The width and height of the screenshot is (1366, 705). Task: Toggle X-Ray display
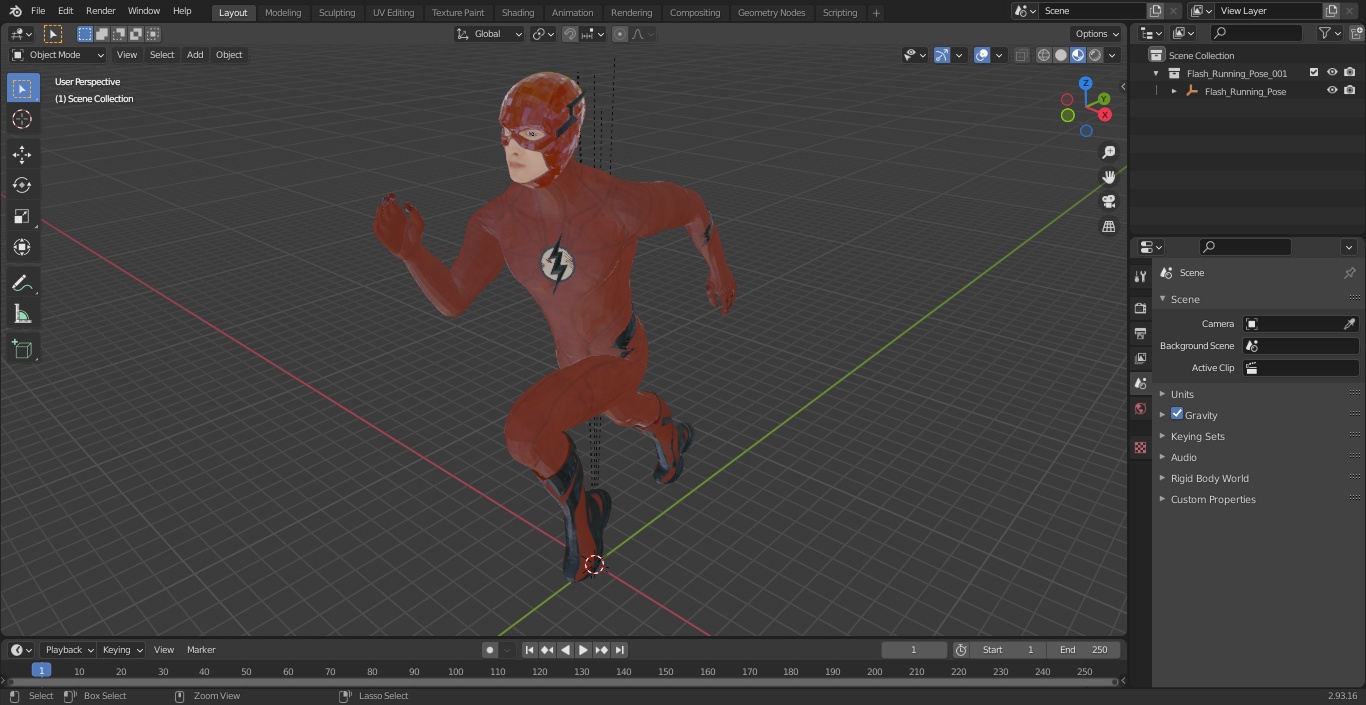[1021, 55]
